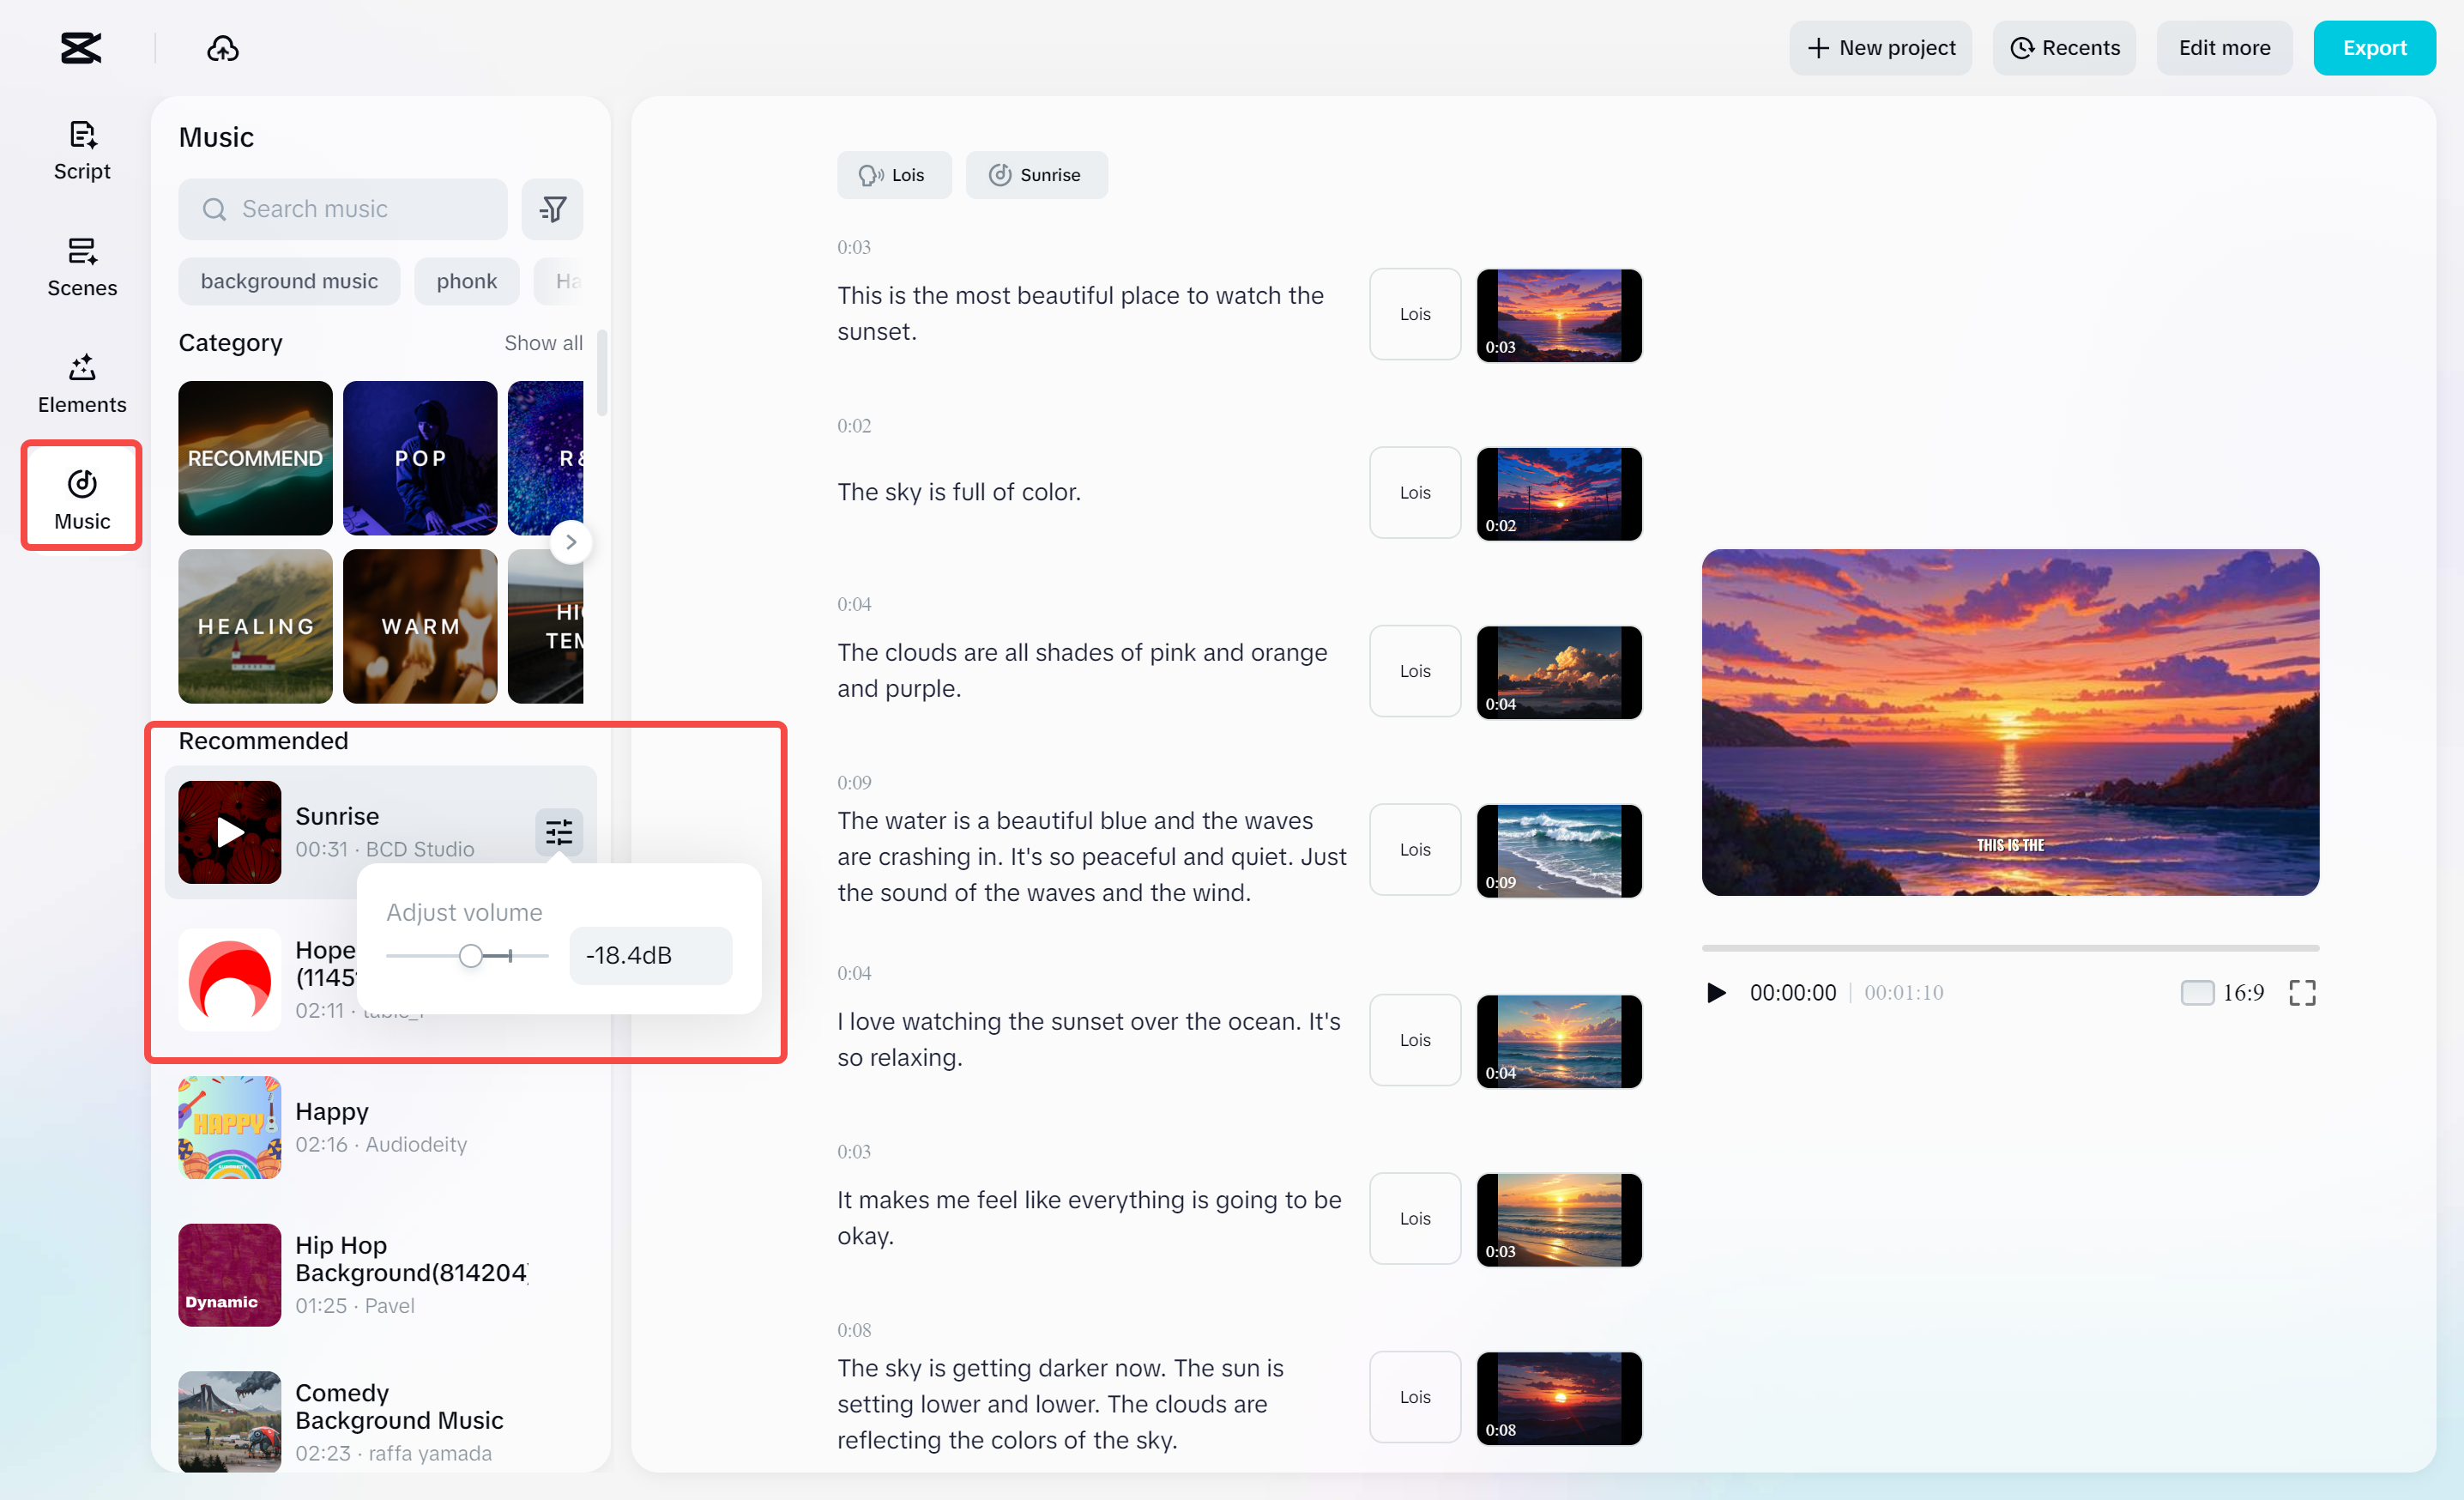Open the Elements panel
Viewport: 2464px width, 1500px height.
(x=81, y=384)
